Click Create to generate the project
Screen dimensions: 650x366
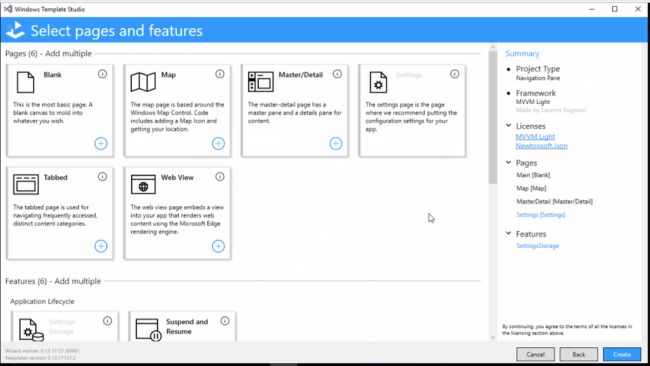pos(622,354)
